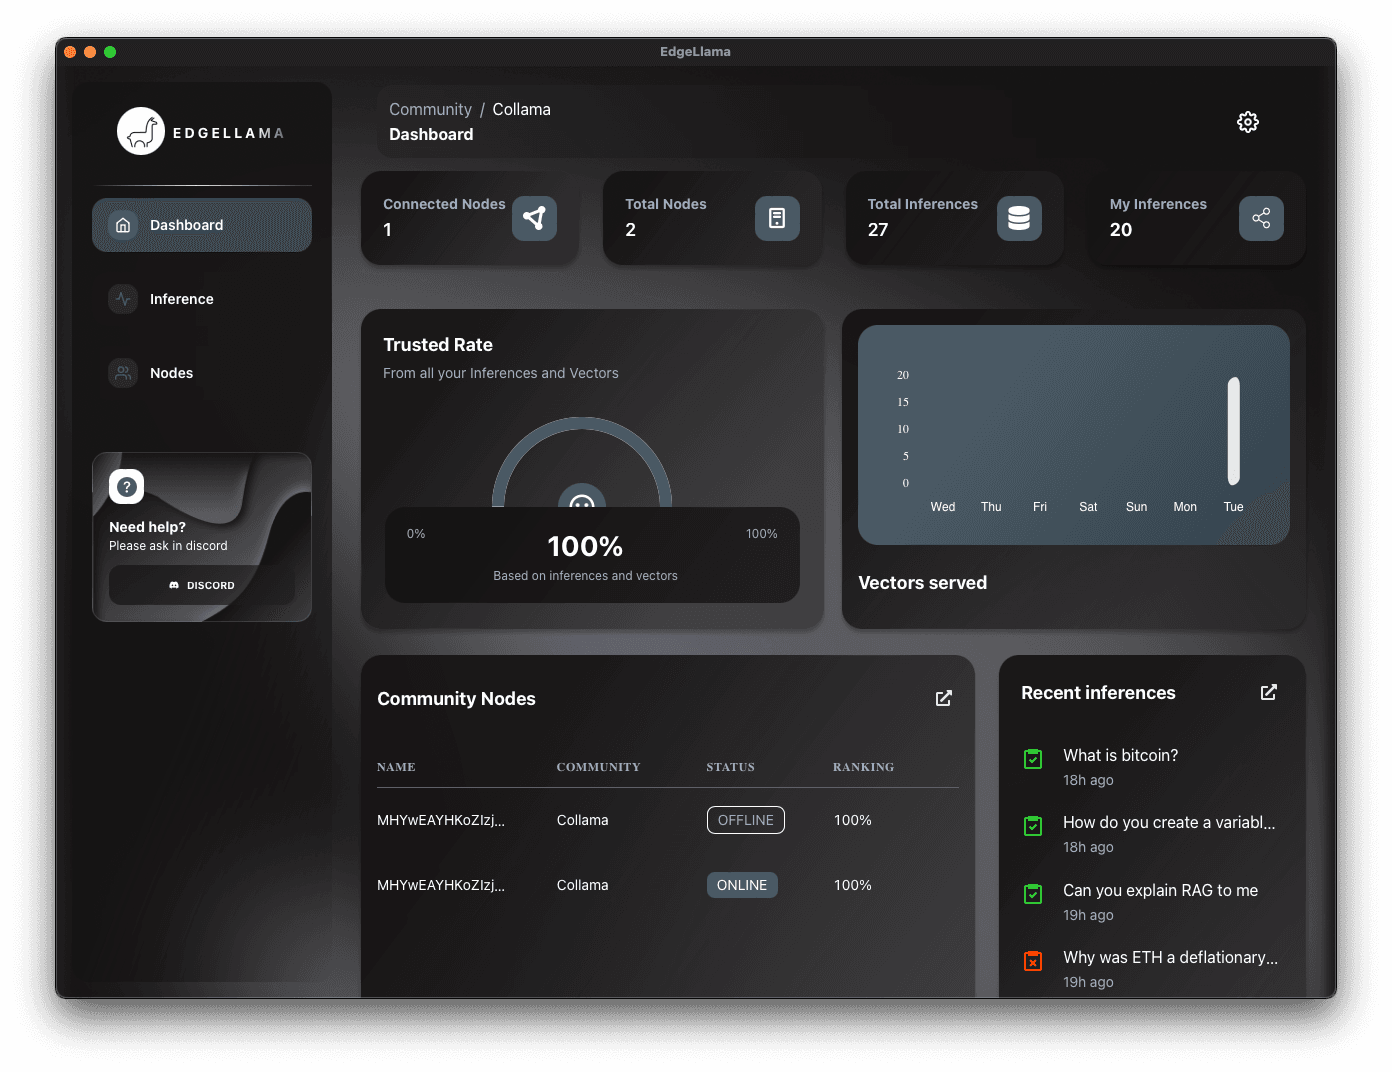This screenshot has height=1072, width=1392.
Task: Click the OFFLINE status badge
Action: (745, 820)
